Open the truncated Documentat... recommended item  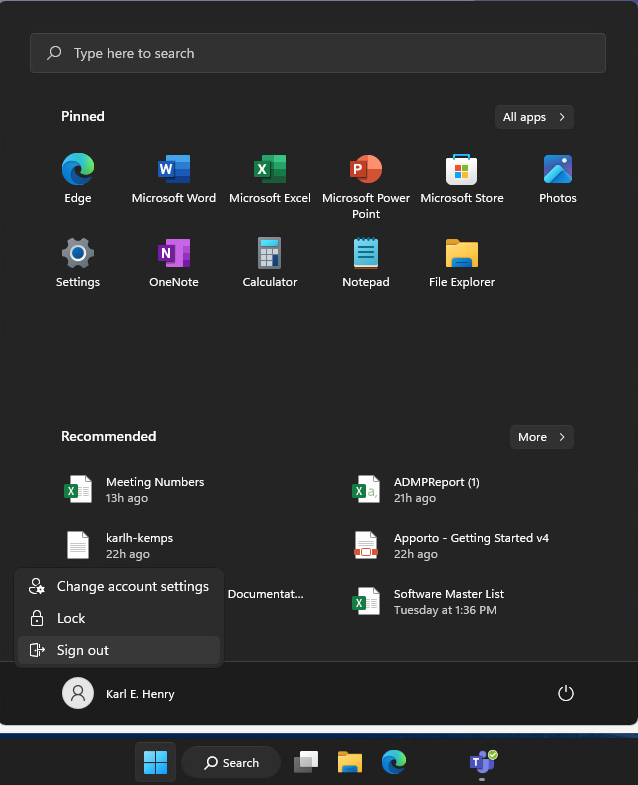(265, 594)
